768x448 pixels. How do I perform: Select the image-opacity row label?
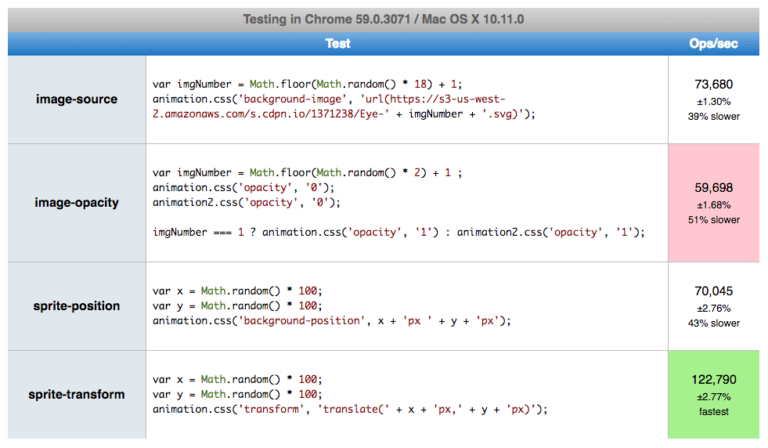[76, 202]
